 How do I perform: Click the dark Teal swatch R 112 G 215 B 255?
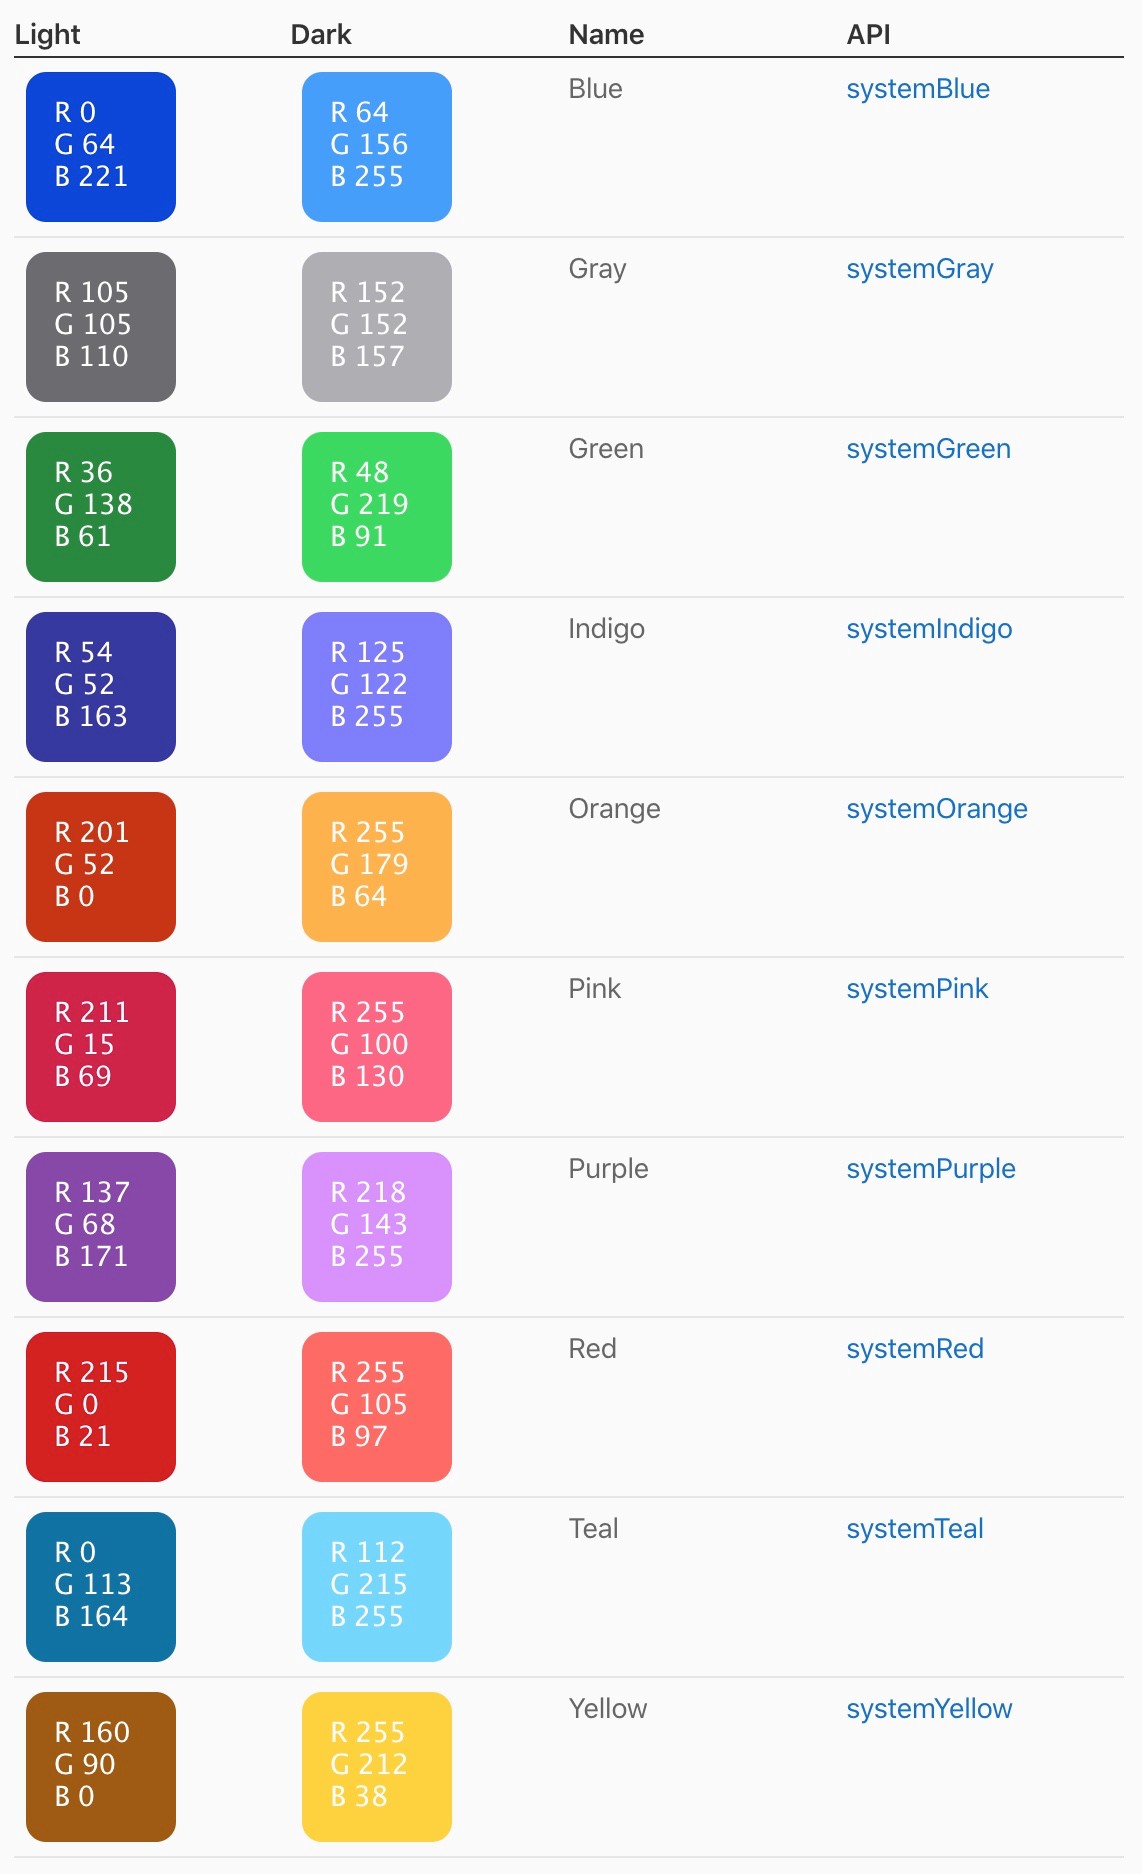[x=377, y=1587]
